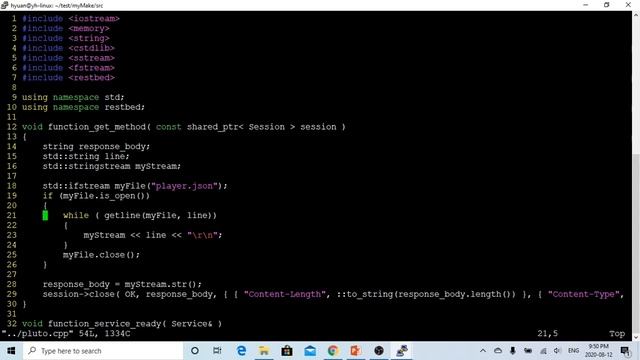640x360 pixels.
Task: Open the OneDrive cloud tray icon
Action: pos(498,351)
